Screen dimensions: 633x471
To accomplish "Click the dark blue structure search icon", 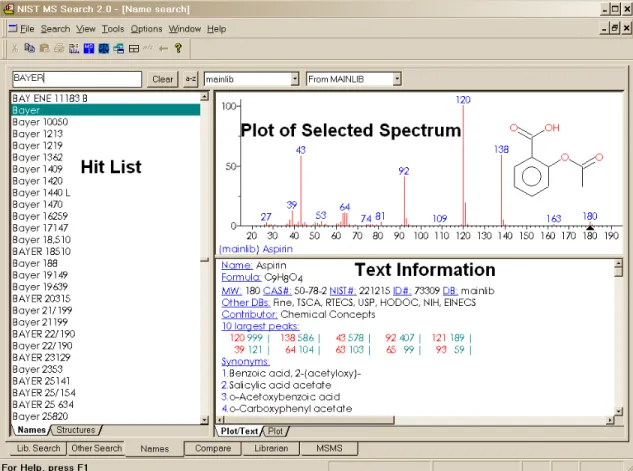I will pyautogui.click(x=104, y=48).
